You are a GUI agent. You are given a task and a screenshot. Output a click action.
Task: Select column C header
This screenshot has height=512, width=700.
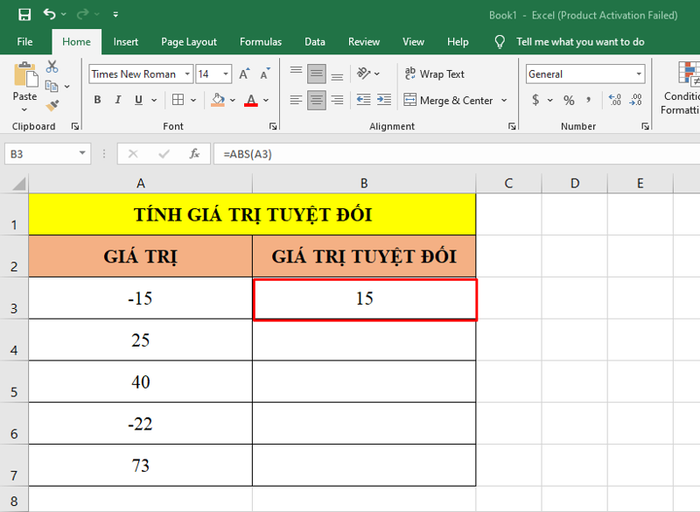coord(508,183)
